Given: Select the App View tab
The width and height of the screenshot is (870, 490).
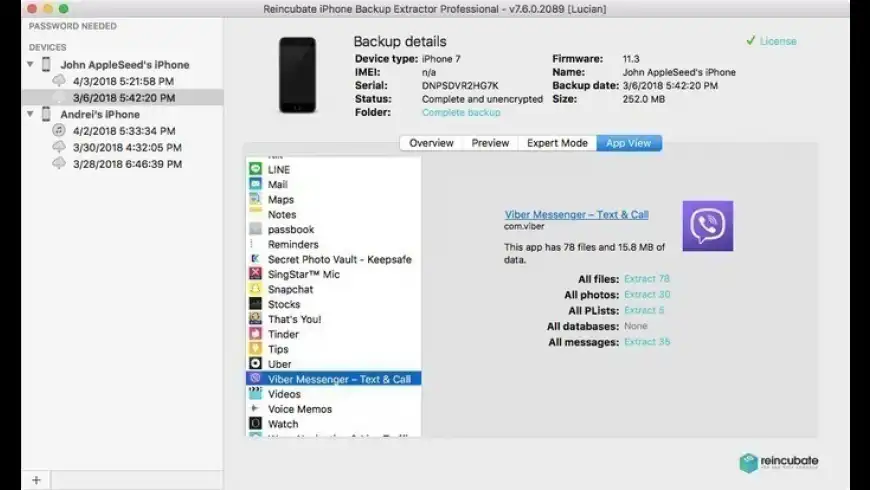Looking at the screenshot, I should tap(629, 143).
